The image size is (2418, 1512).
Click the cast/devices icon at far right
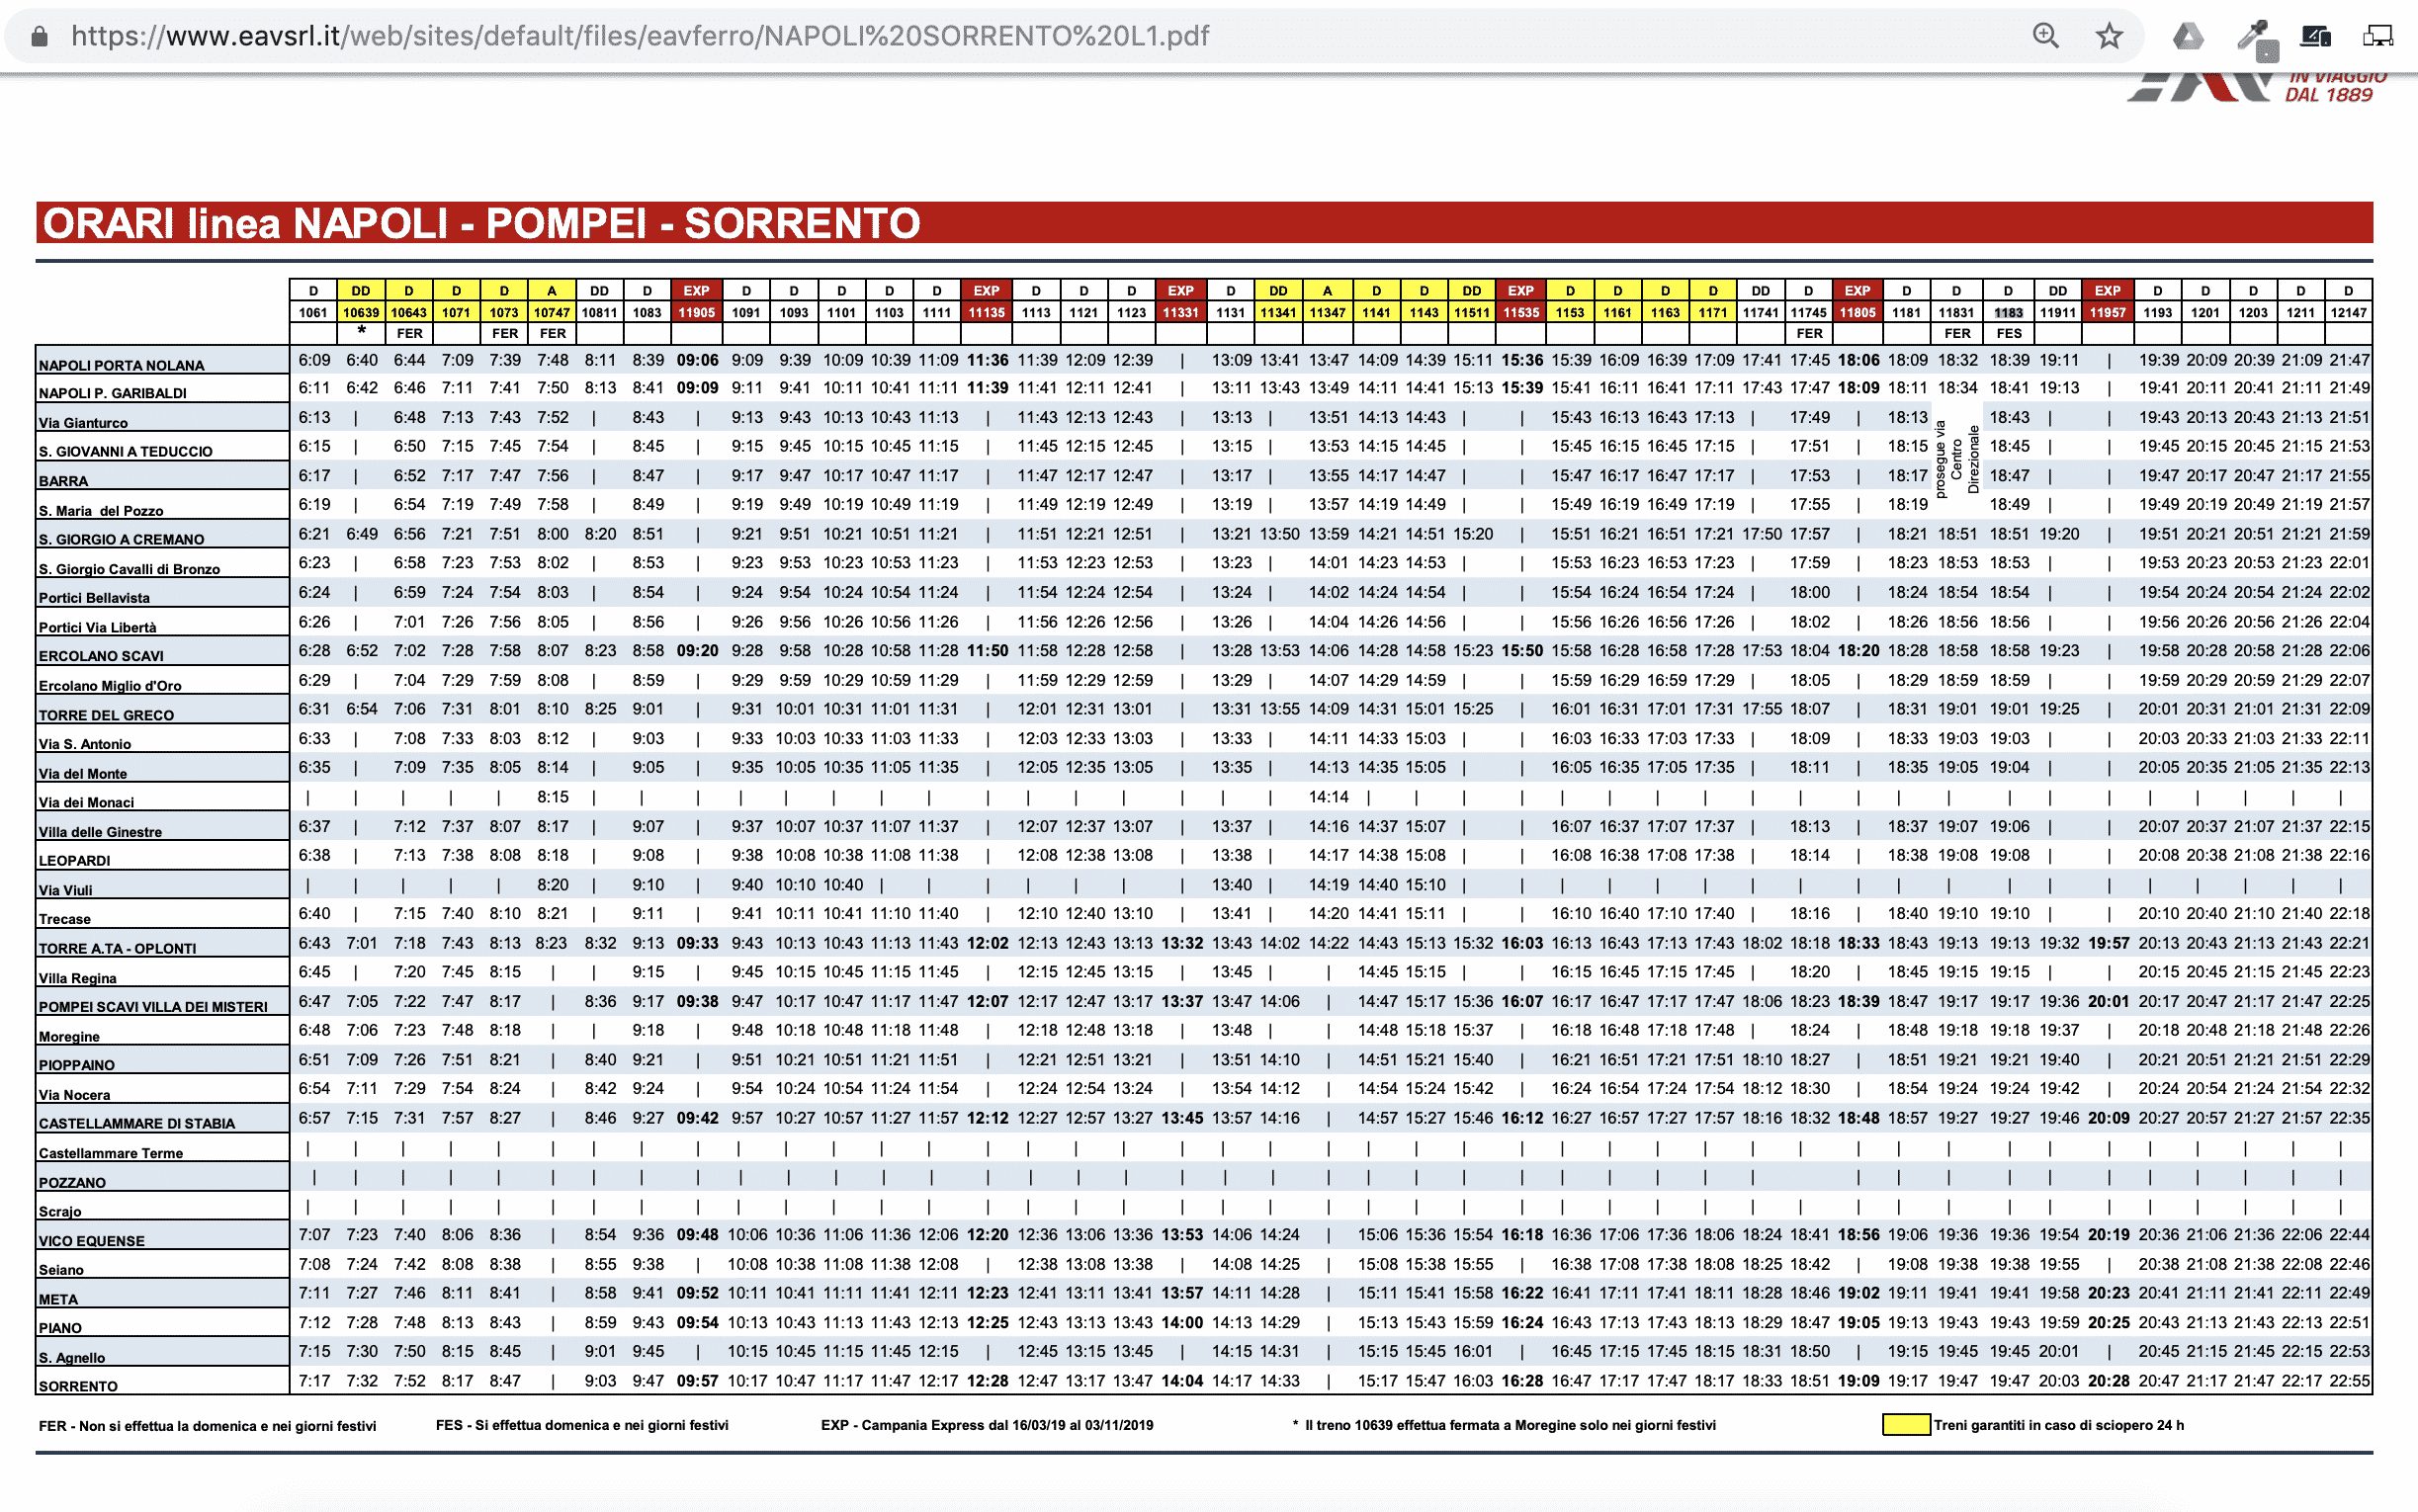point(2378,37)
